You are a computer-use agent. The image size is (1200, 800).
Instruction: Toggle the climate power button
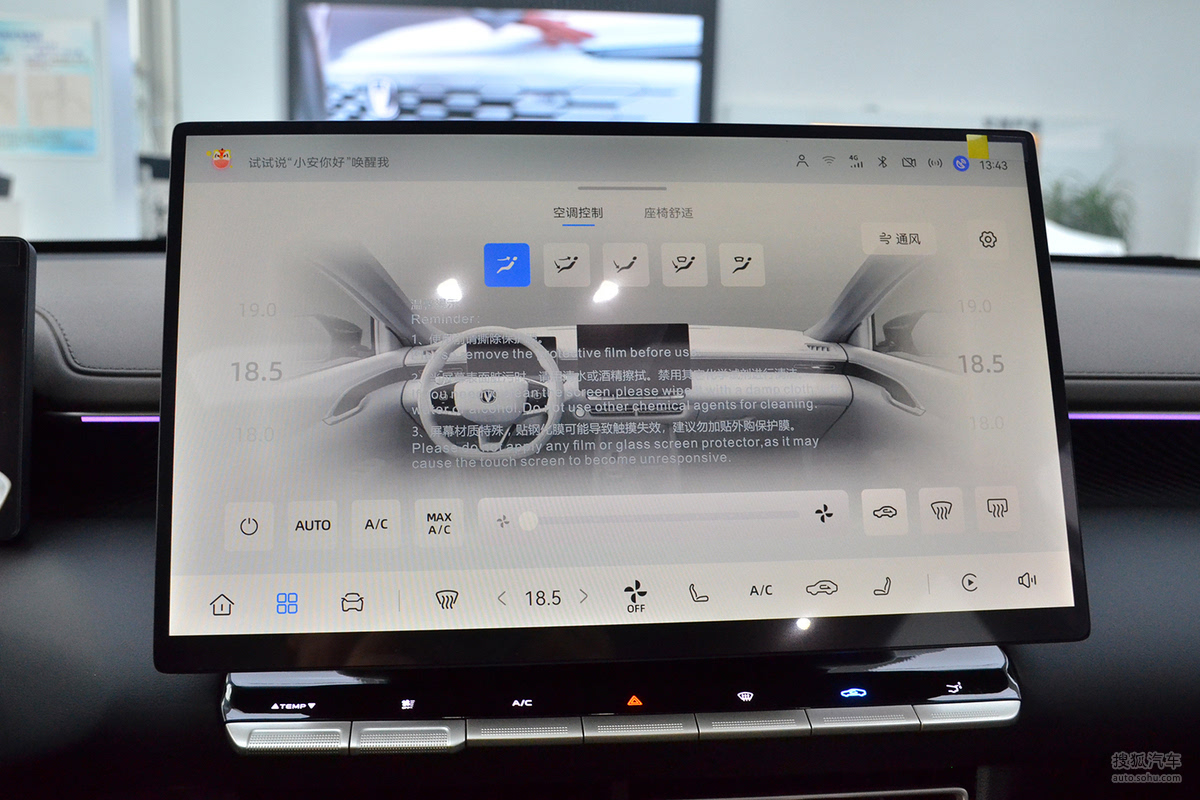tap(249, 526)
